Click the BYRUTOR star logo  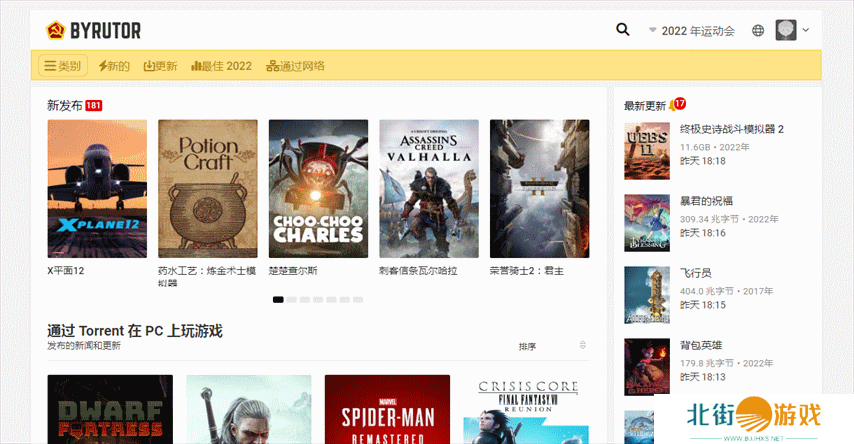click(55, 31)
